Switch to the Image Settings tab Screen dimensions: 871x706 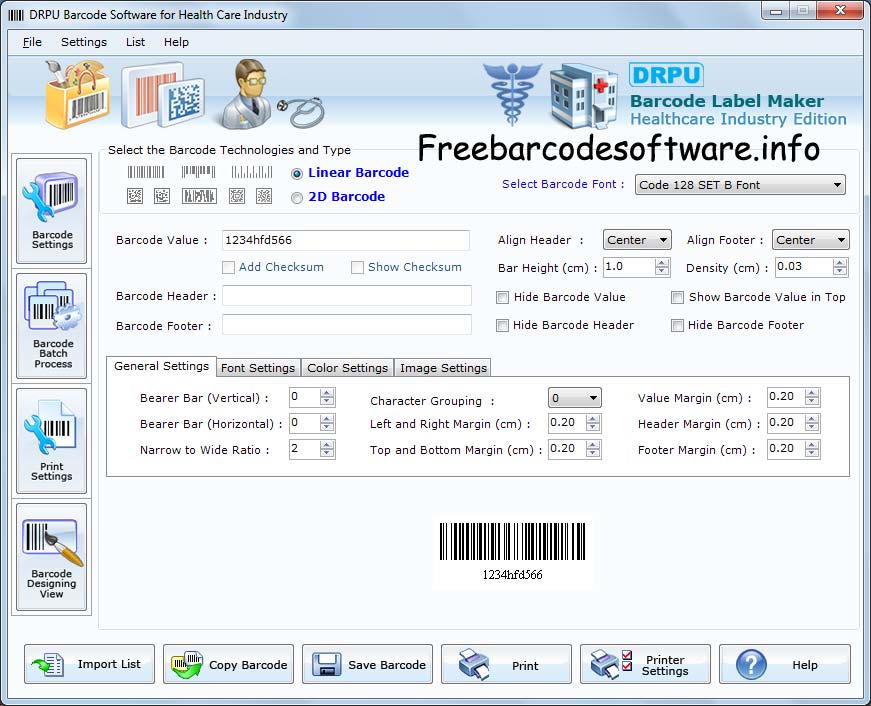(x=443, y=368)
